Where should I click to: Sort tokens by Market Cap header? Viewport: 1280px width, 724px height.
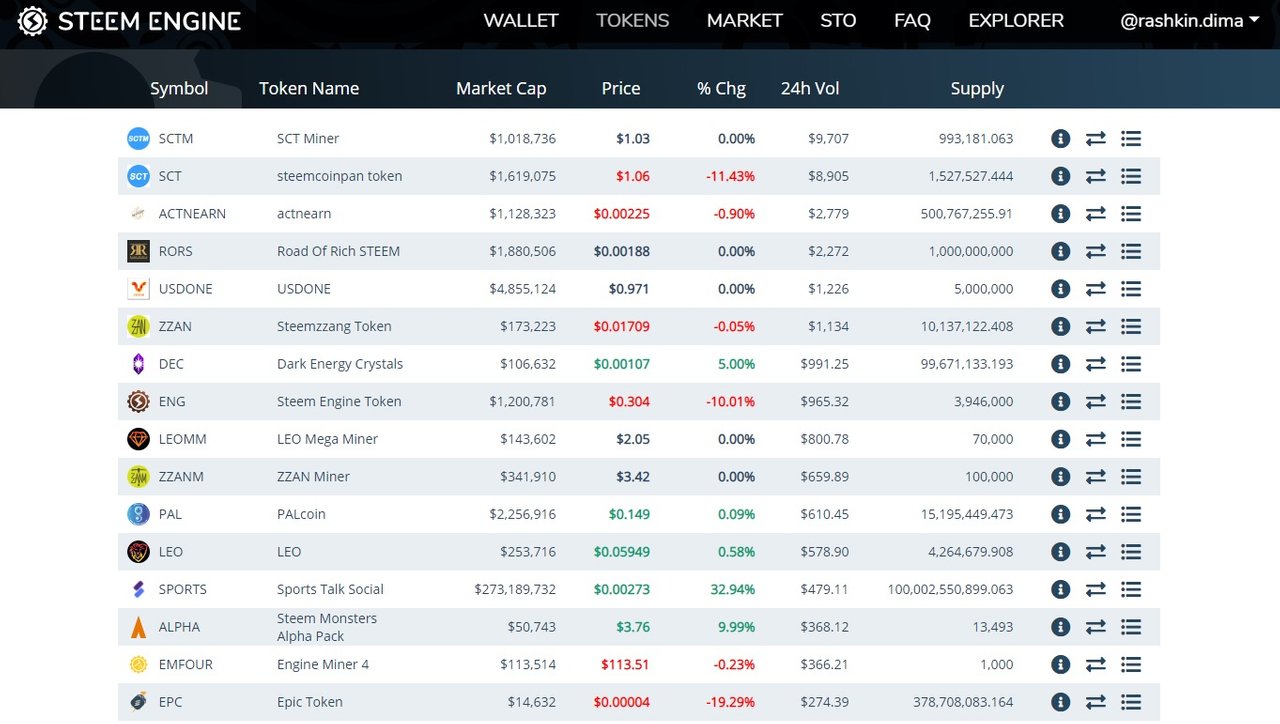point(501,88)
